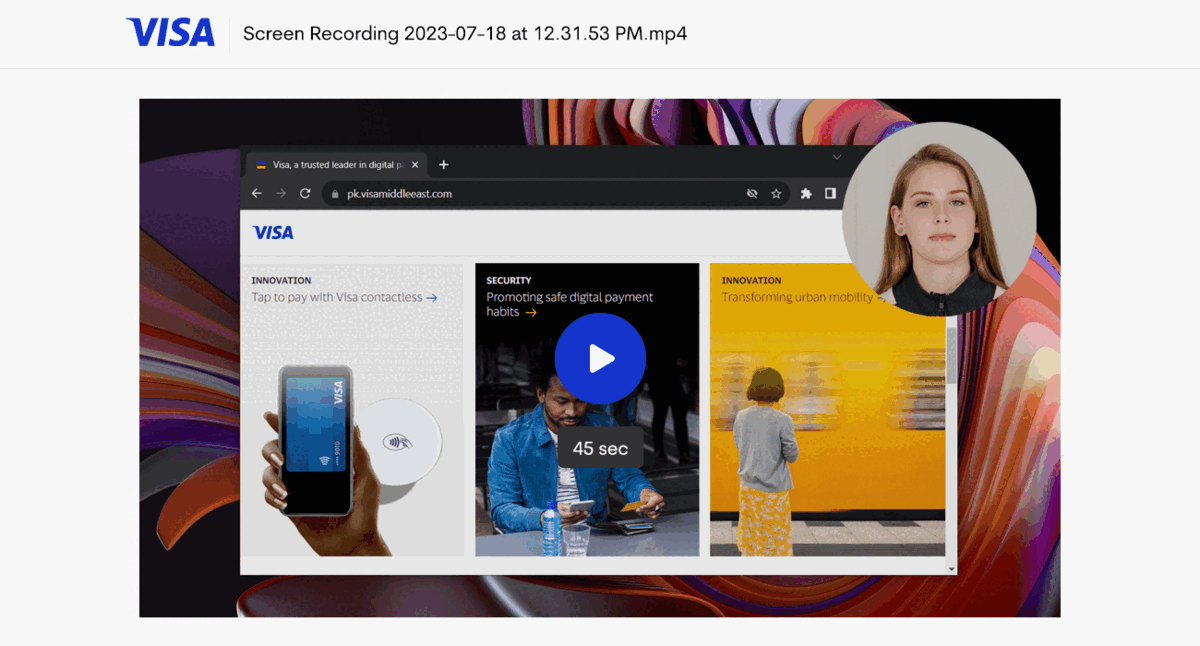Image resolution: width=1200 pixels, height=646 pixels.
Task: Click the forward navigation arrow
Action: point(280,193)
